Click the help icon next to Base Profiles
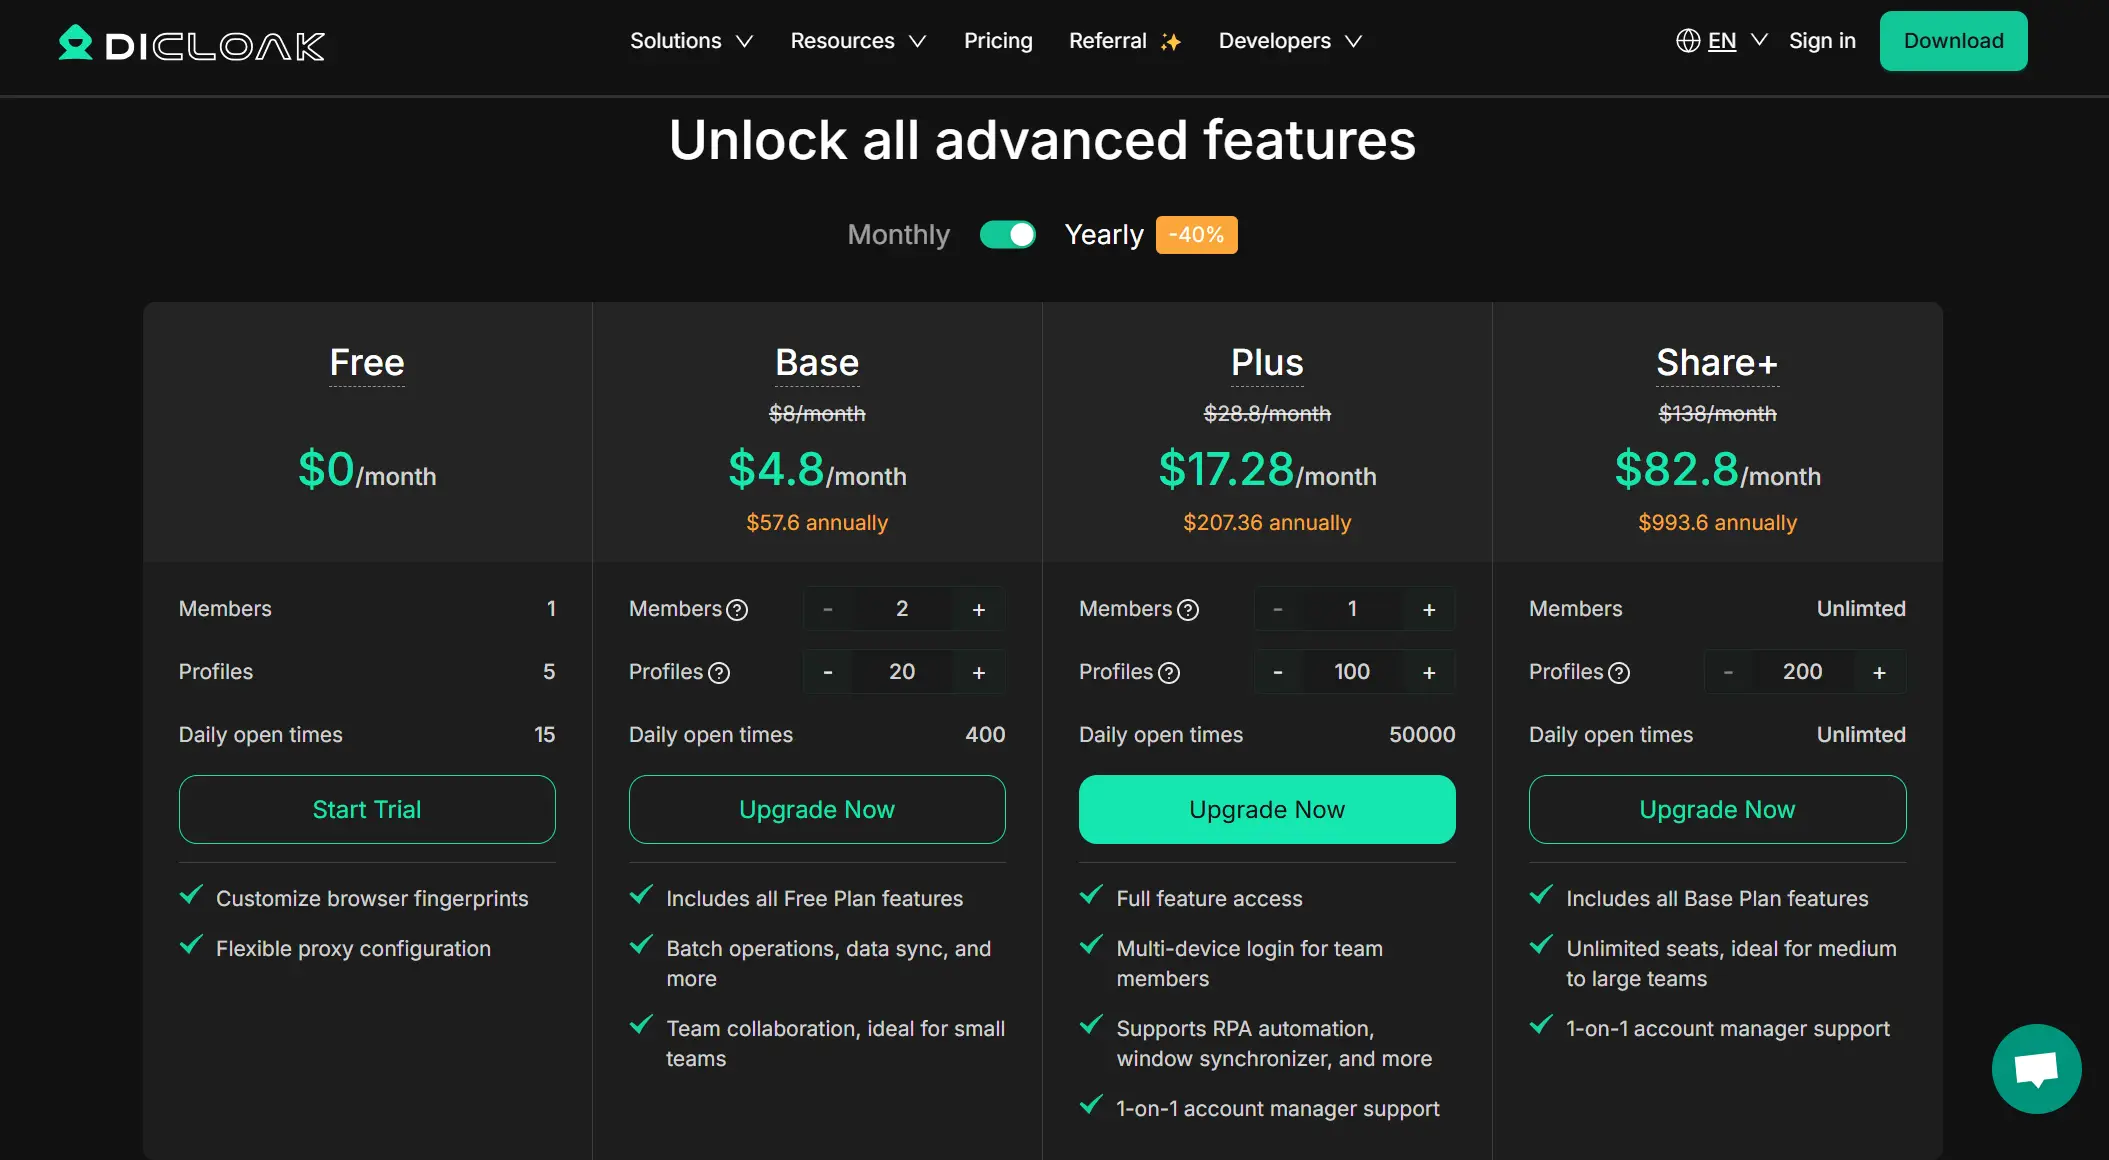This screenshot has width=2109, height=1160. [719, 673]
